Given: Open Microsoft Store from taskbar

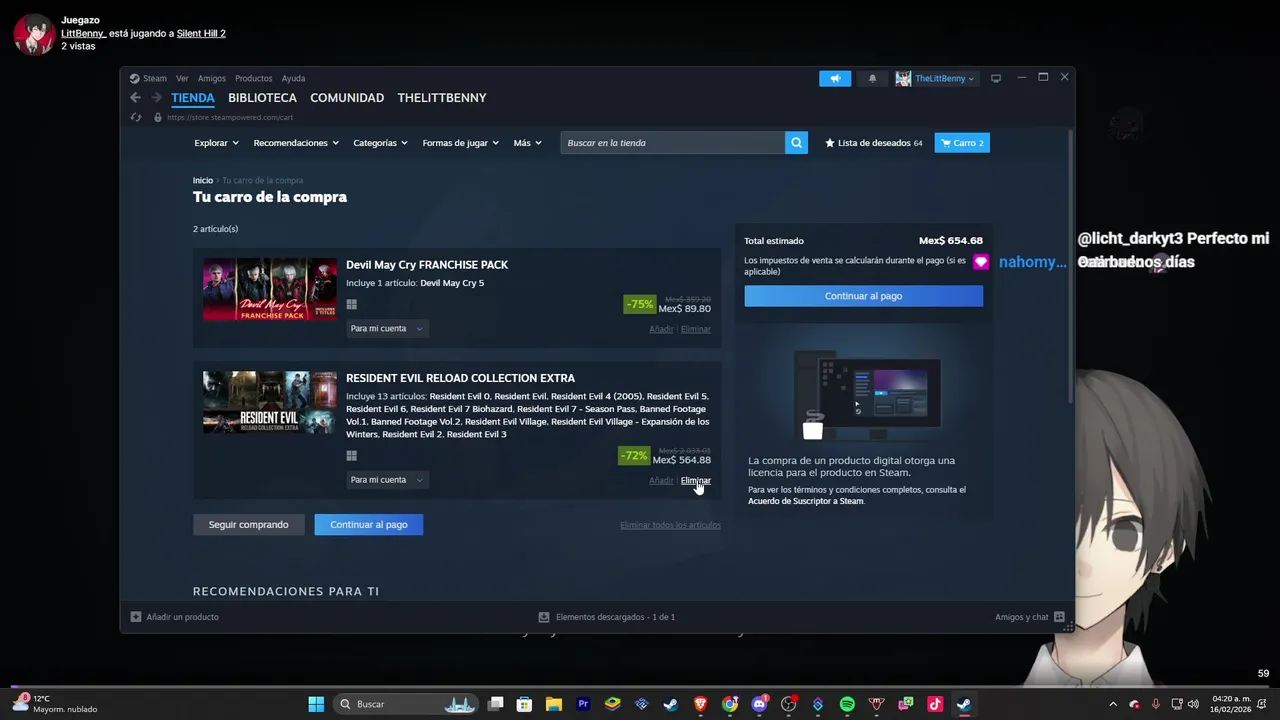Looking at the screenshot, I should [x=524, y=704].
